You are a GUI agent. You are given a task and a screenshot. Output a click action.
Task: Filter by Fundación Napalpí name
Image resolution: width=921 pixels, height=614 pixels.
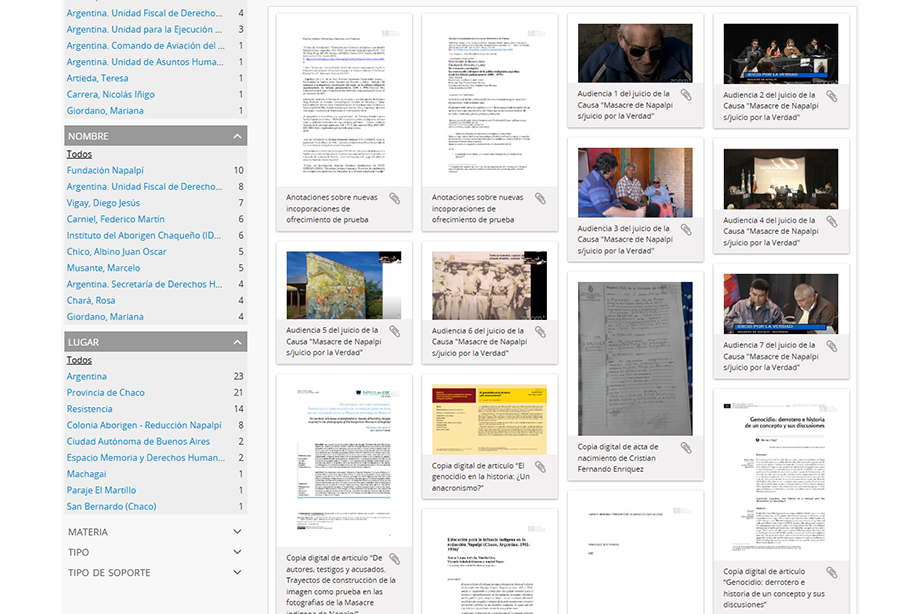[x=105, y=171]
